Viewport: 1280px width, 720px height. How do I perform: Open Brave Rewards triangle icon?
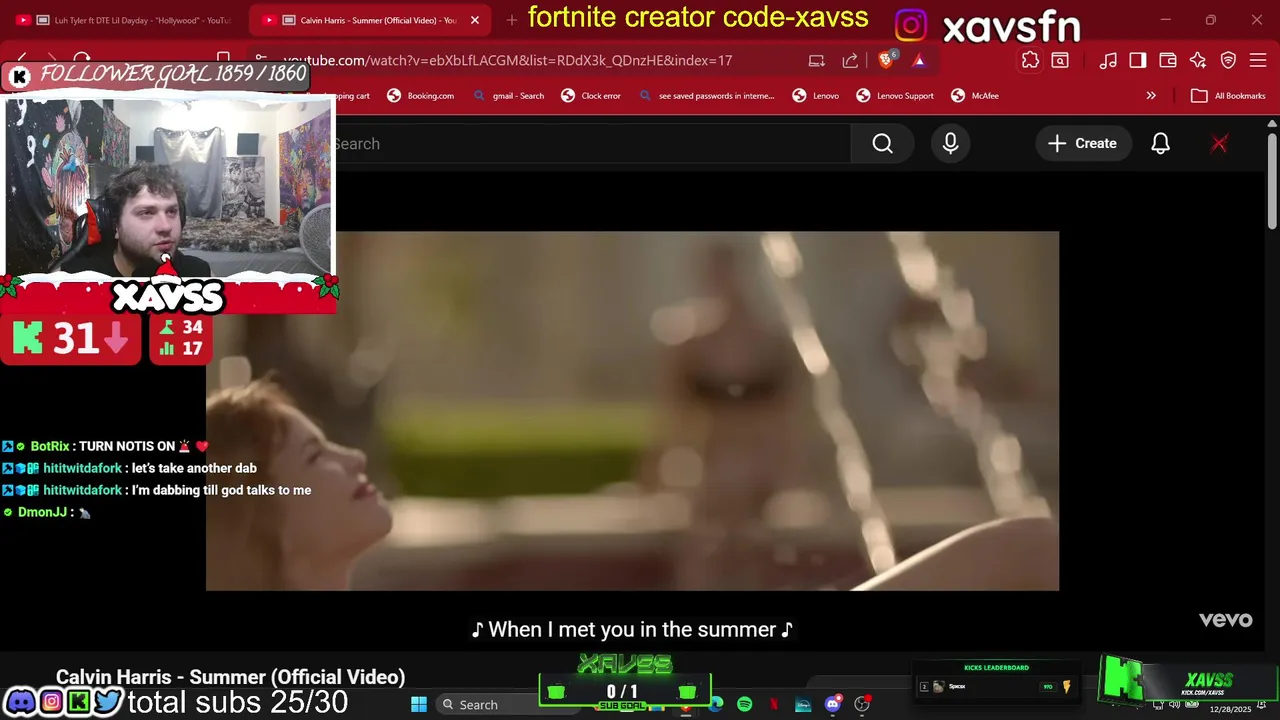tap(919, 60)
